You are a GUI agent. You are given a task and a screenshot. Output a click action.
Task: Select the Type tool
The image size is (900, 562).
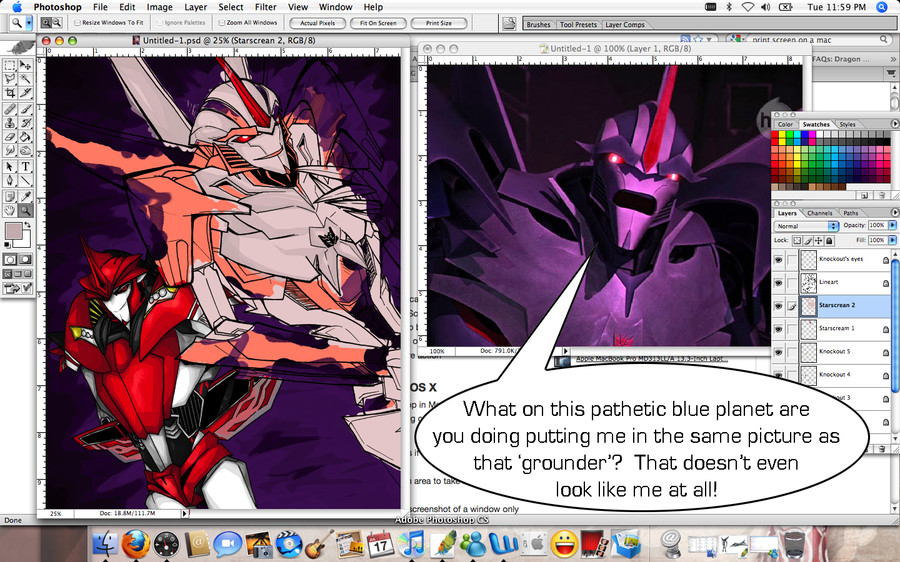[x=25, y=166]
